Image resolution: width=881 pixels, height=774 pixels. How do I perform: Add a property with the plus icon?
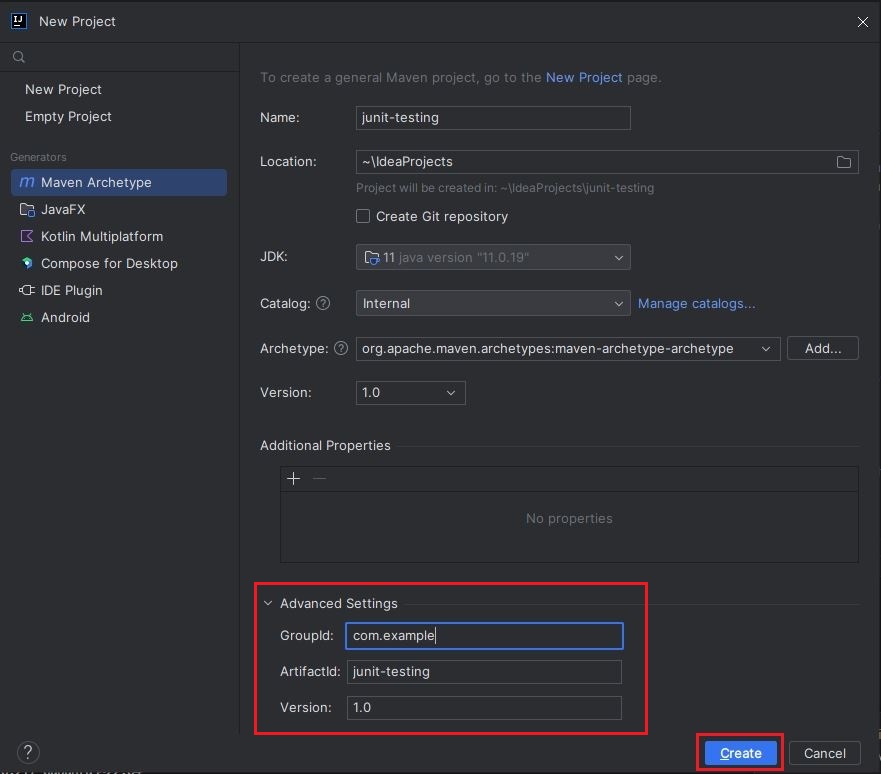pyautogui.click(x=293, y=479)
